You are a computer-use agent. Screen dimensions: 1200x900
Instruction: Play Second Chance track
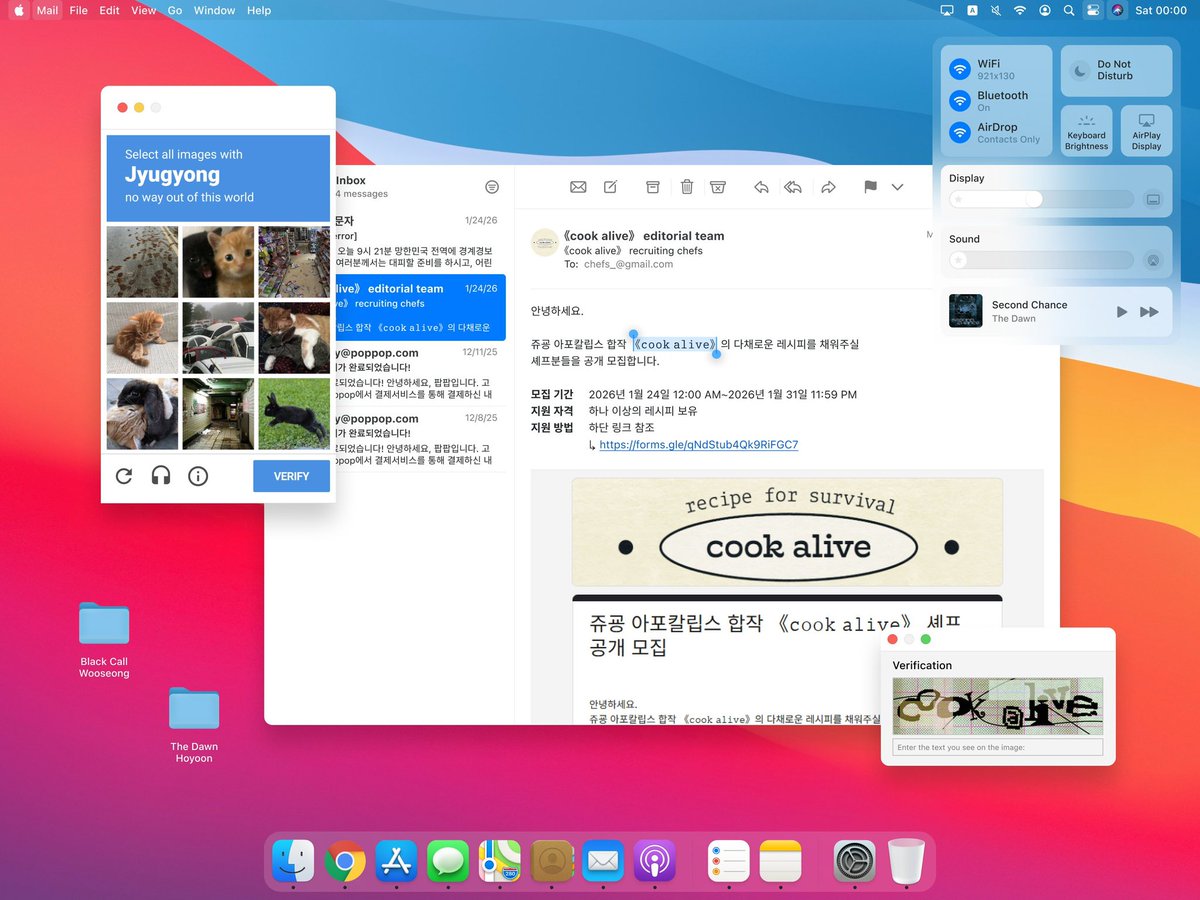[x=1122, y=312]
